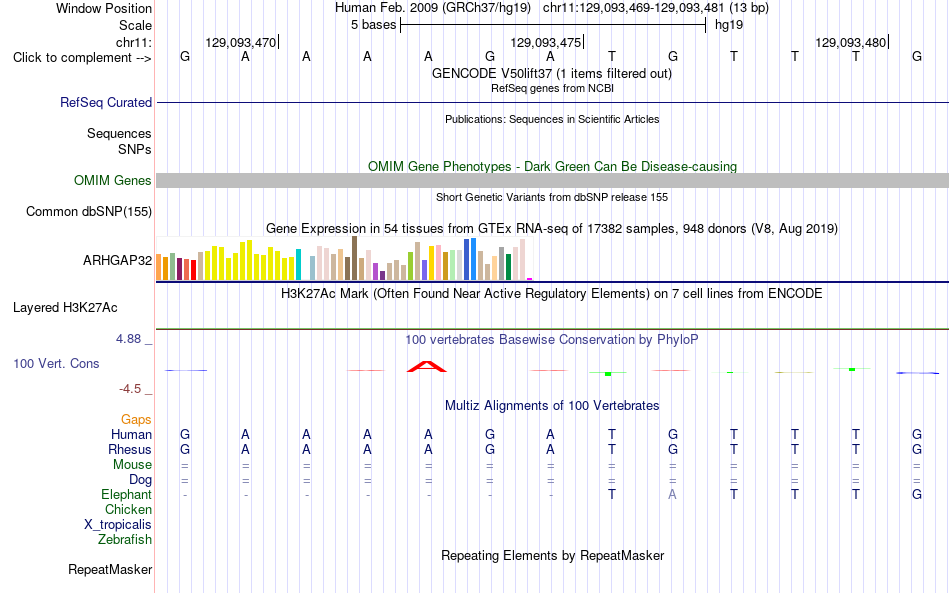950x593 pixels.
Task: Select the Zebrafish species row label
Action: 125,539
